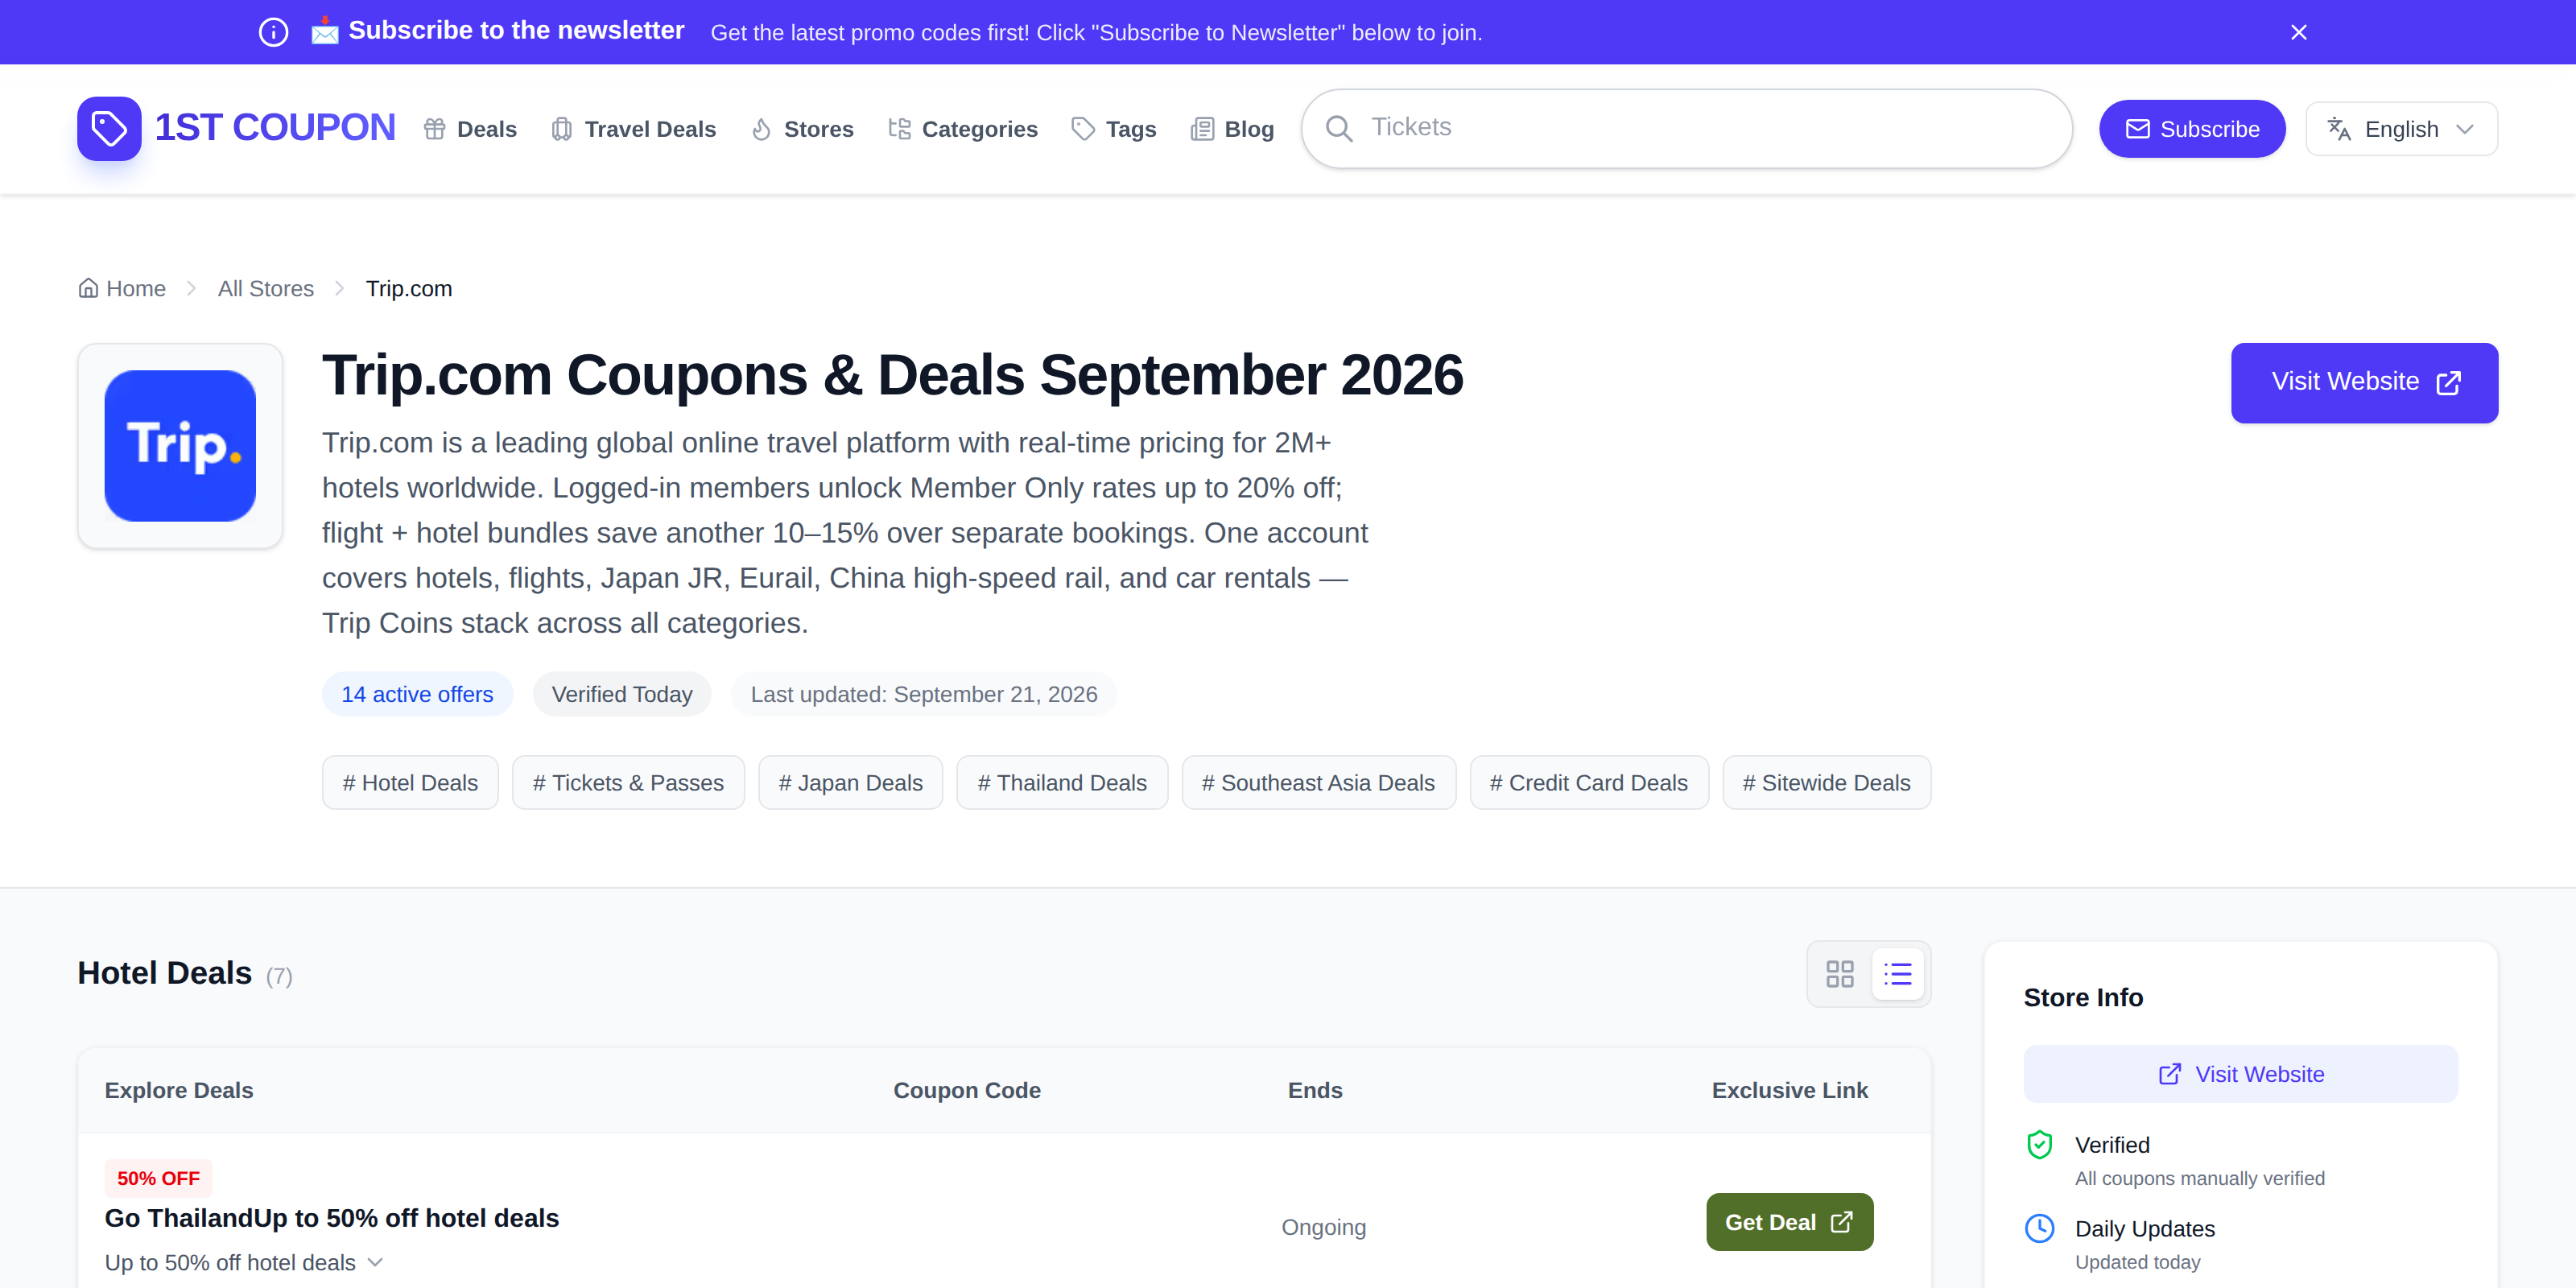2576x1288 pixels.
Task: Open the English language dropdown
Action: pyautogui.click(x=2401, y=129)
